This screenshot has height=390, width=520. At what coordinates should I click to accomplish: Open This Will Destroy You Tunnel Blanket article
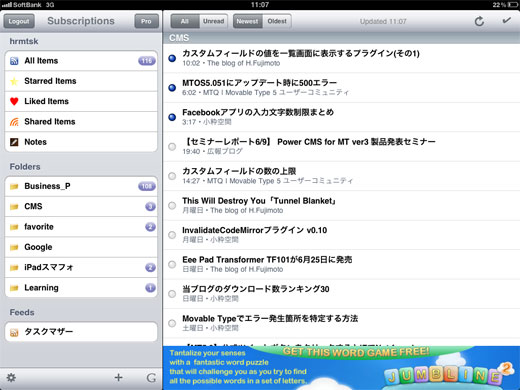pos(341,205)
